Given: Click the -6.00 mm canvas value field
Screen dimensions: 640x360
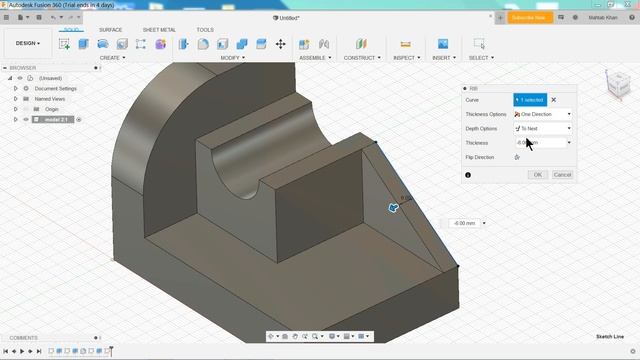Looking at the screenshot, I should pyautogui.click(x=464, y=223).
